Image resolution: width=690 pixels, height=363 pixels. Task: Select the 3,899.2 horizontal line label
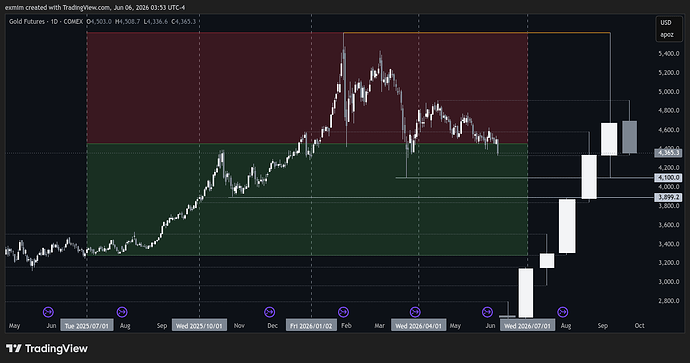(x=668, y=198)
